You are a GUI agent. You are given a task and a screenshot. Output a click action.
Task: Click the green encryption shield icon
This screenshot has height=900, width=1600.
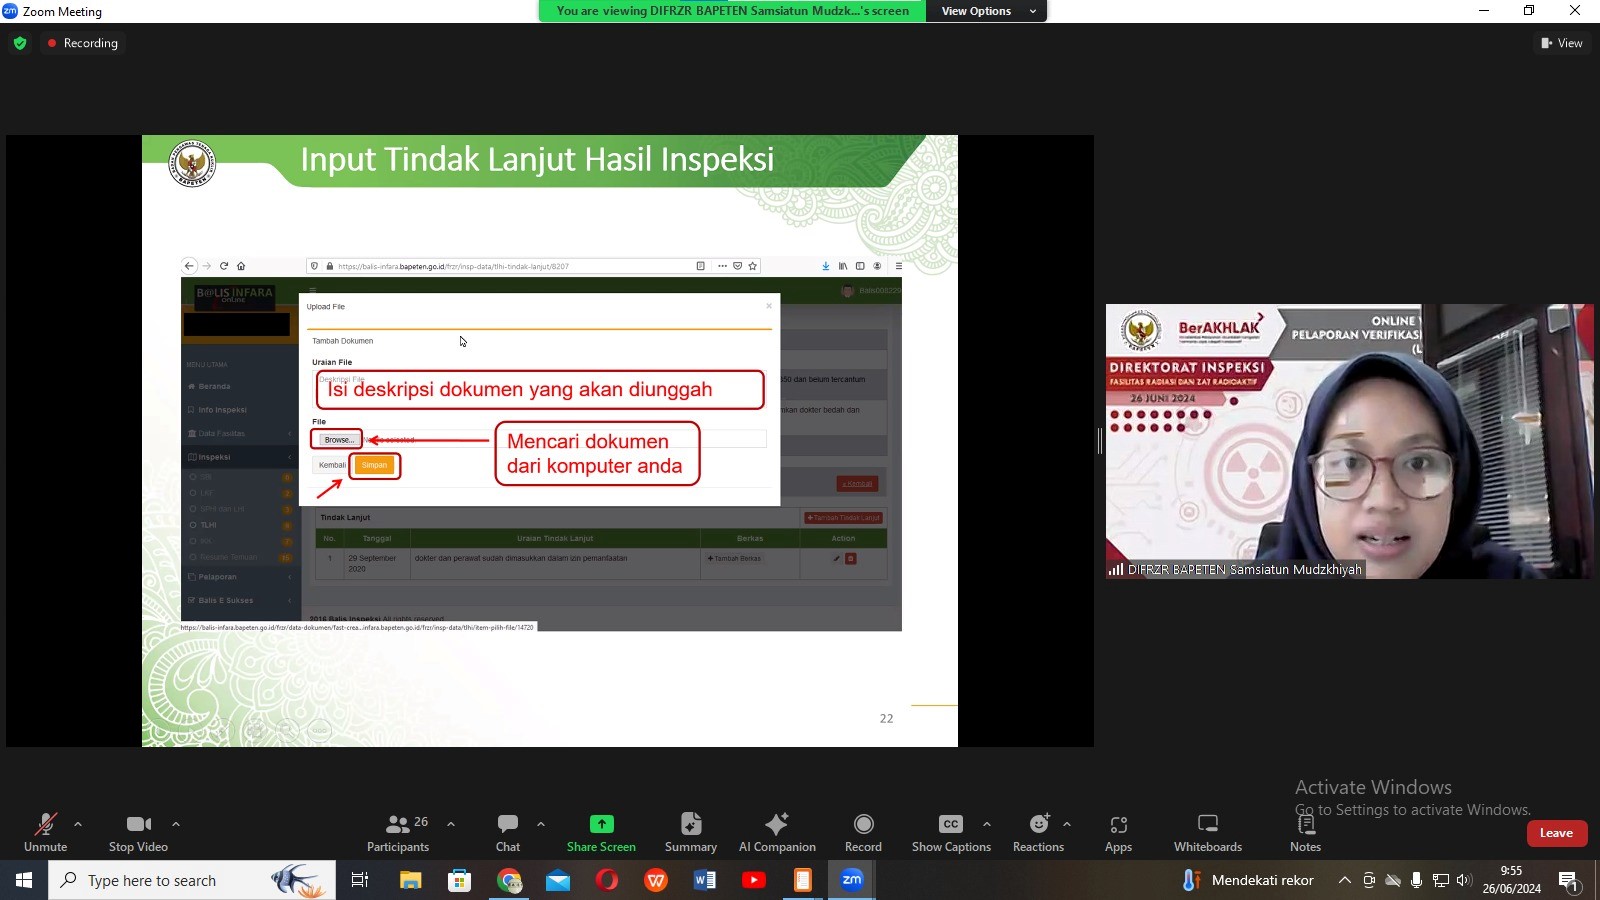pyautogui.click(x=20, y=43)
